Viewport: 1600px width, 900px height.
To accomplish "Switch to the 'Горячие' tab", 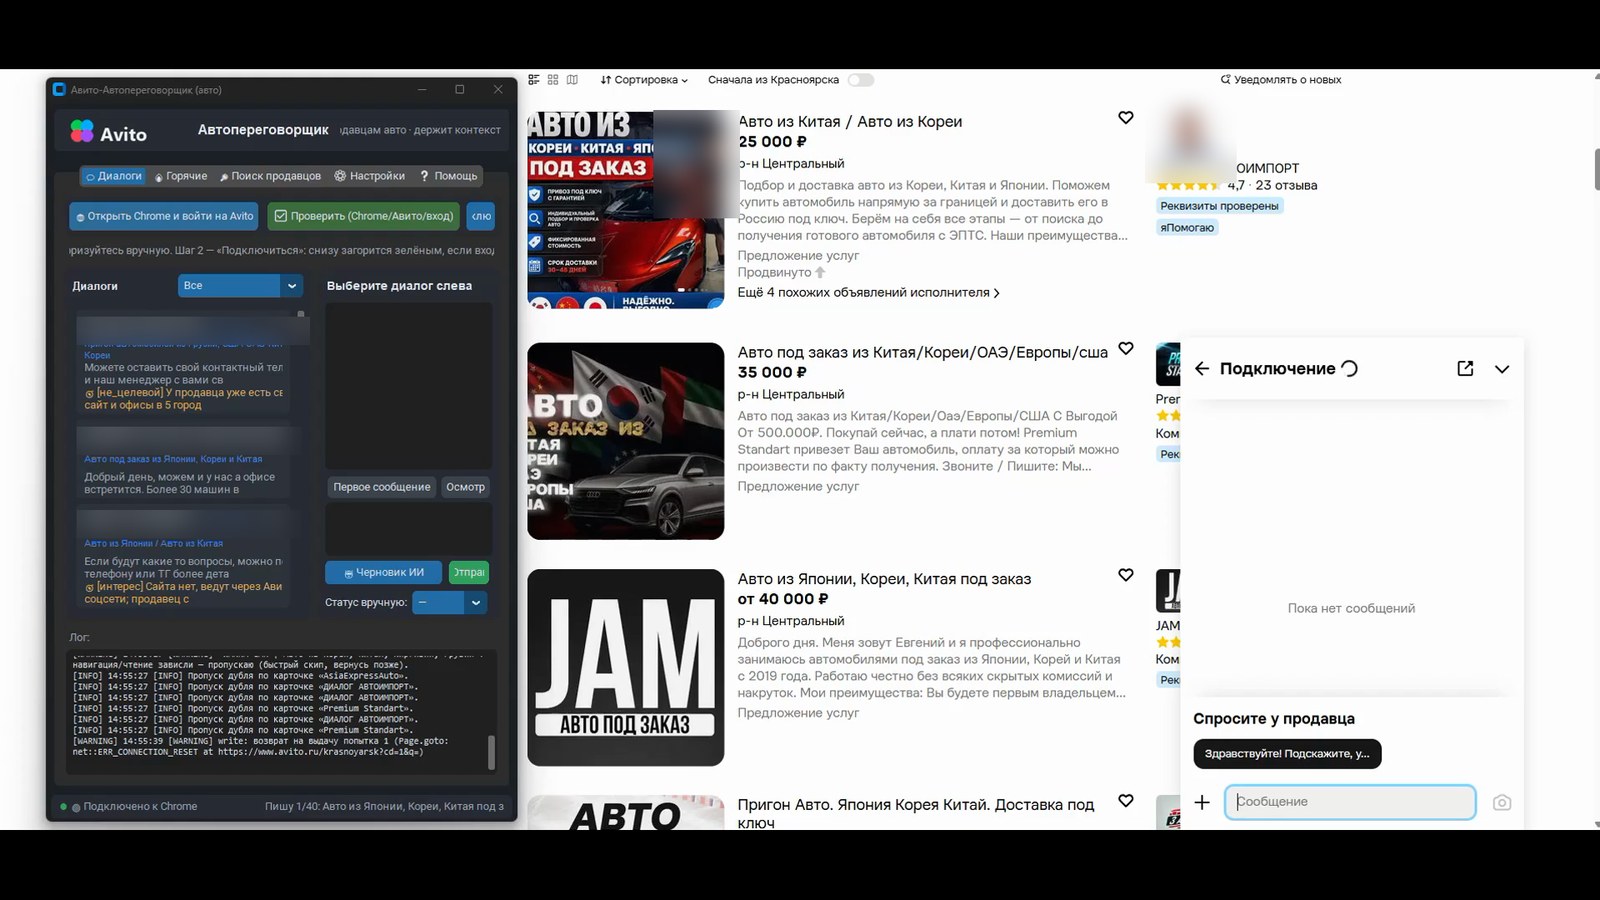I will (x=181, y=176).
